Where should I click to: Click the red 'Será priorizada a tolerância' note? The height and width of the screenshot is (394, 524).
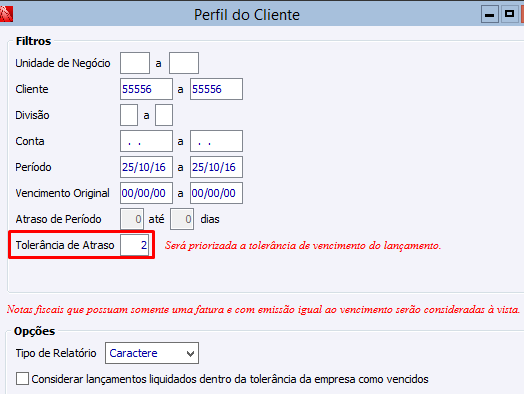(x=303, y=246)
